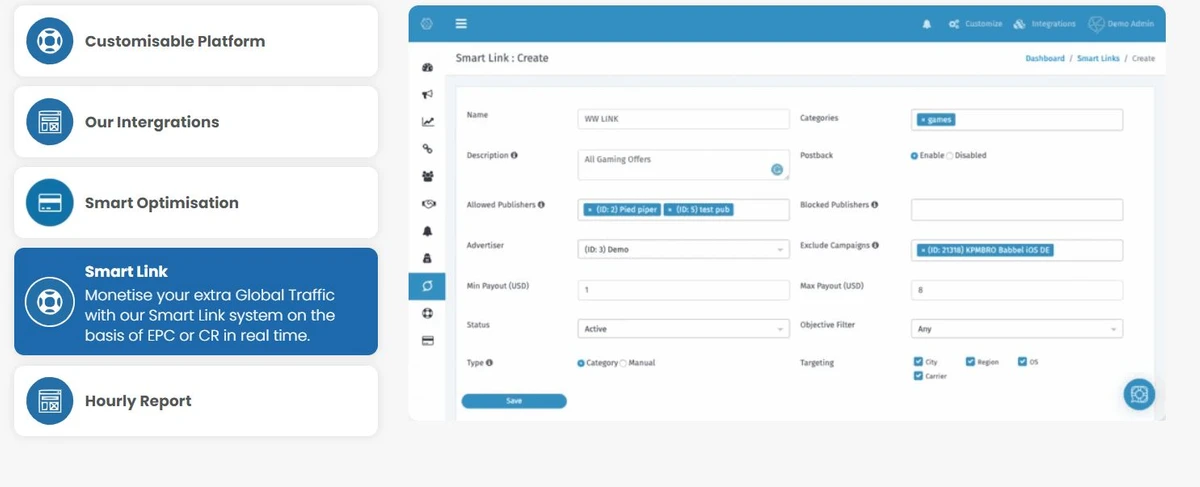Click the Our Intergrations grid icon
Screen dimensions: 1200x487
pos(50,122)
